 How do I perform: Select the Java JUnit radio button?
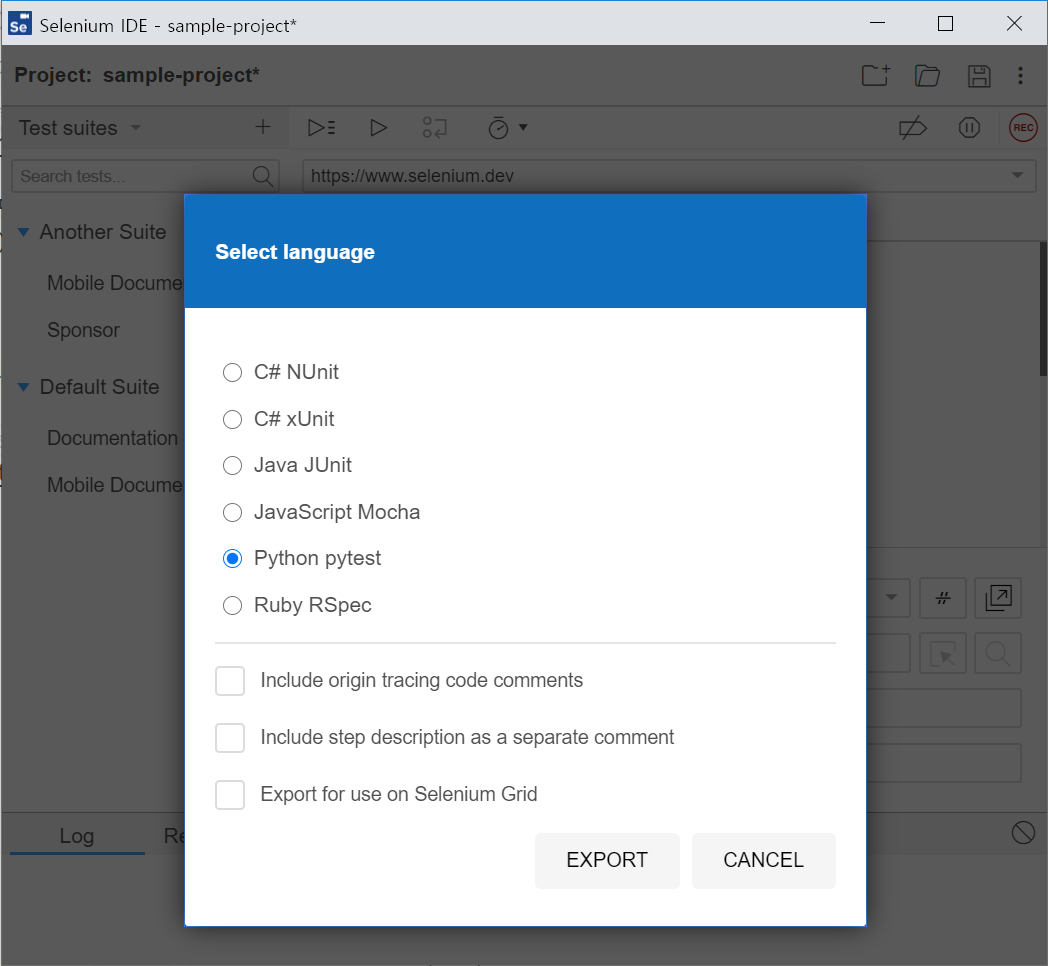233,465
